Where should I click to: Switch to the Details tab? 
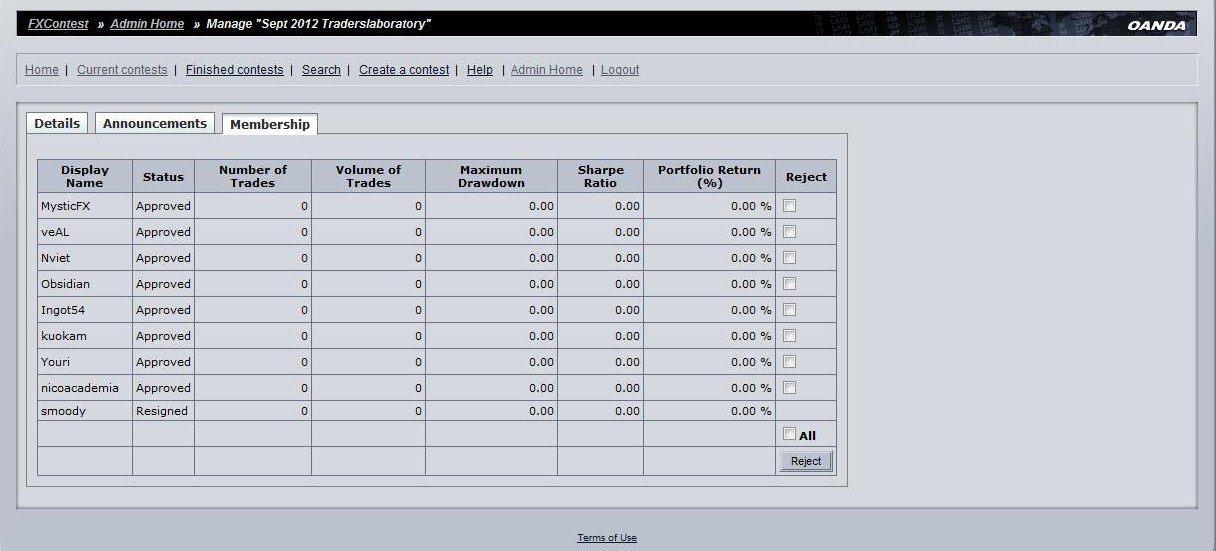(x=57, y=123)
